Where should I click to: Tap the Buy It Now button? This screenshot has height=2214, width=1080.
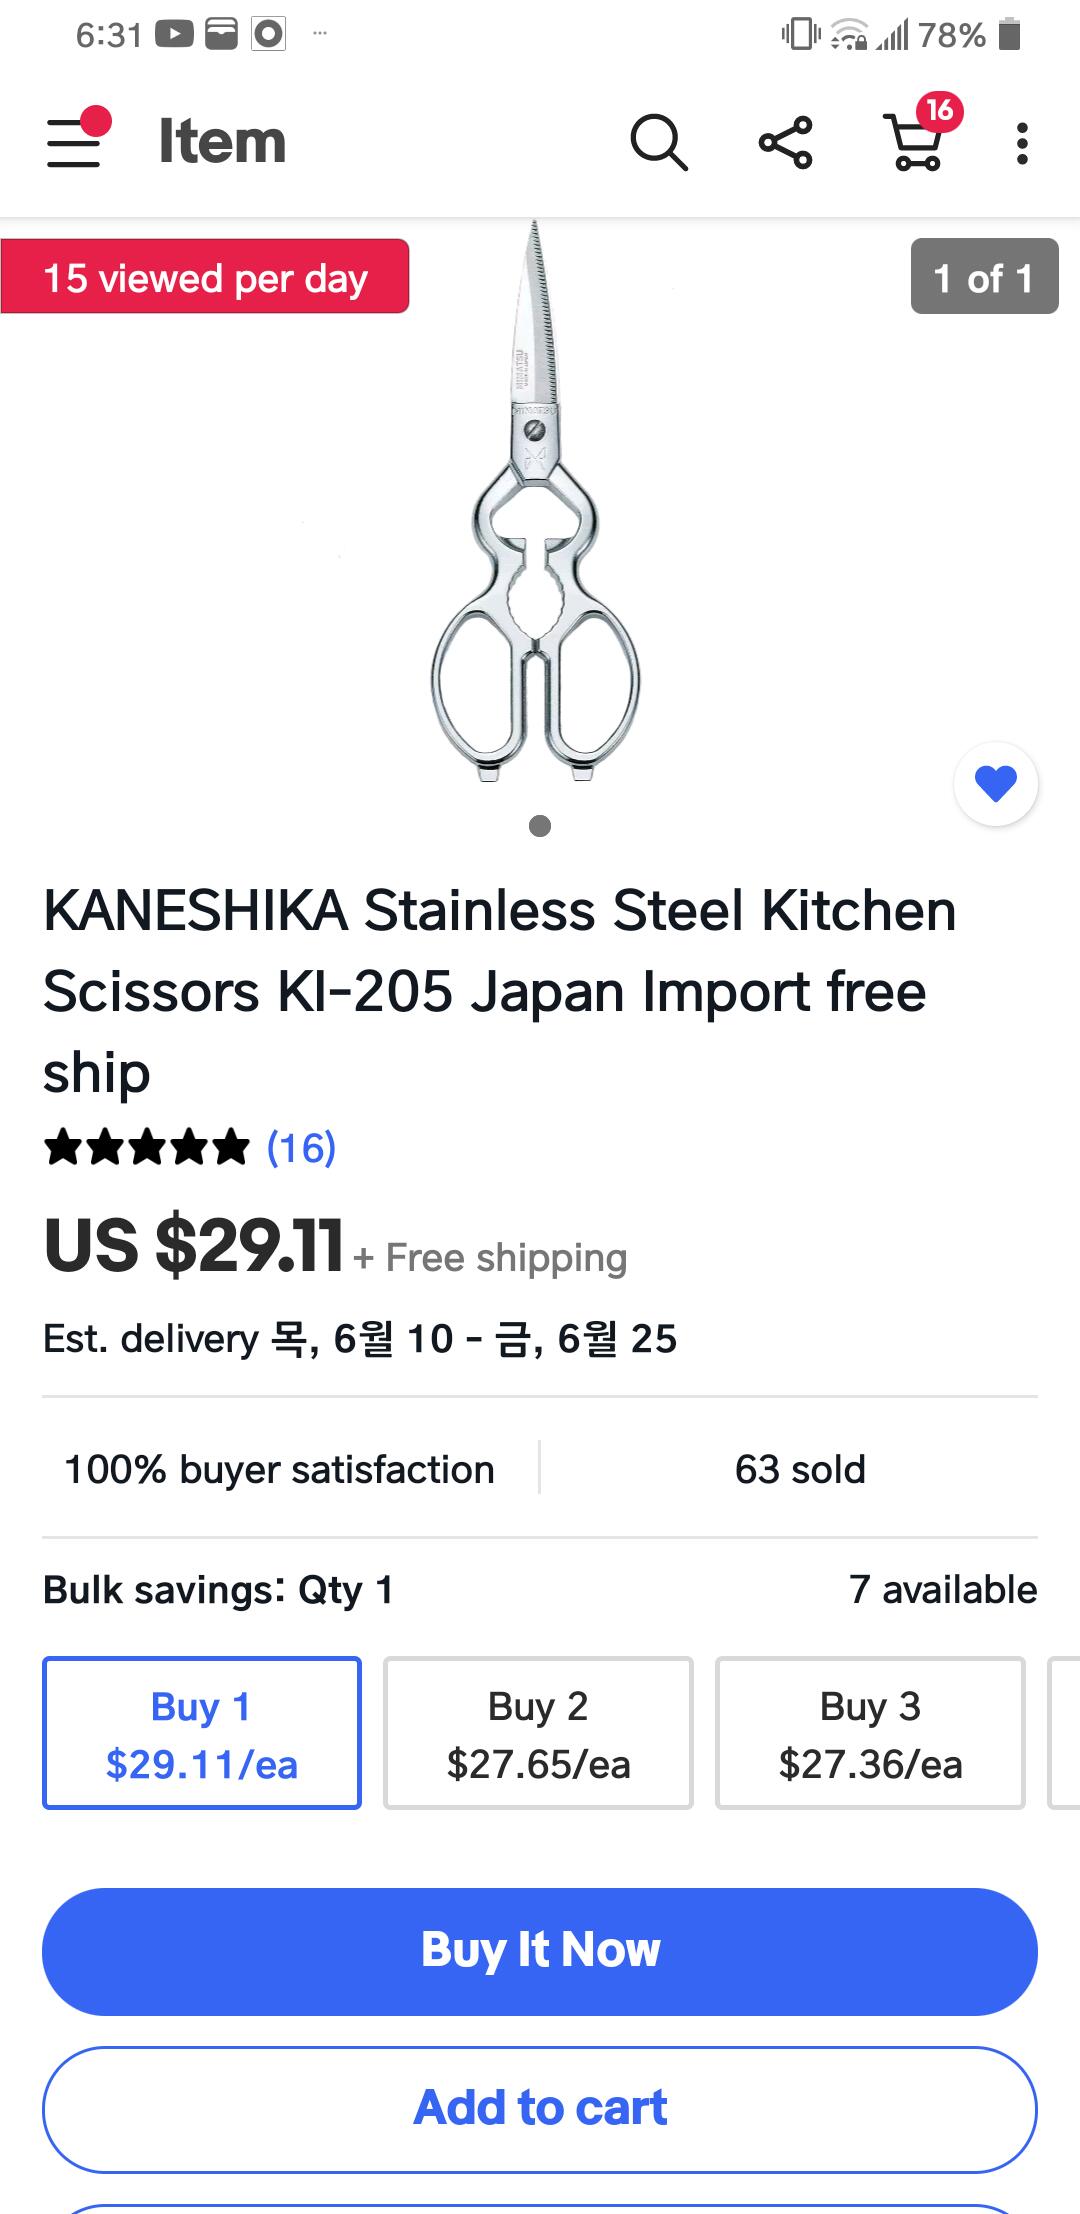click(540, 1951)
